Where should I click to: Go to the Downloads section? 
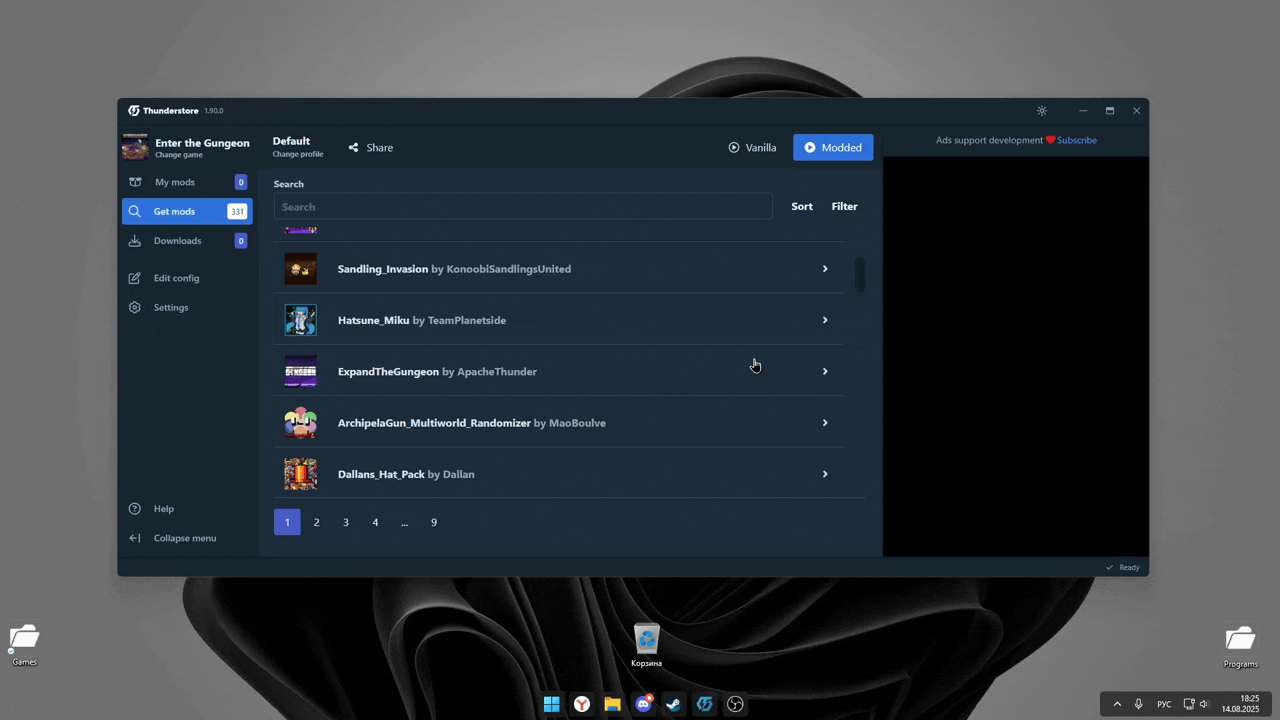(187, 241)
